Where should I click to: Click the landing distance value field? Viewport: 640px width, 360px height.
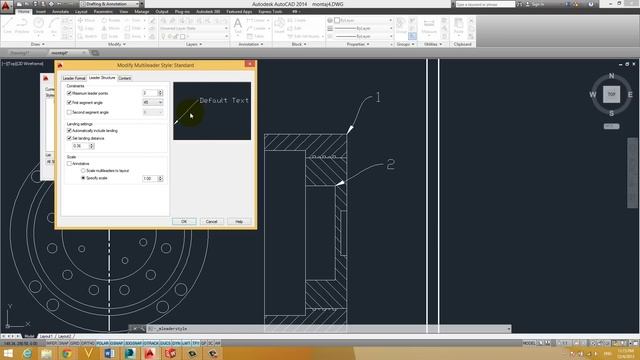coord(80,146)
